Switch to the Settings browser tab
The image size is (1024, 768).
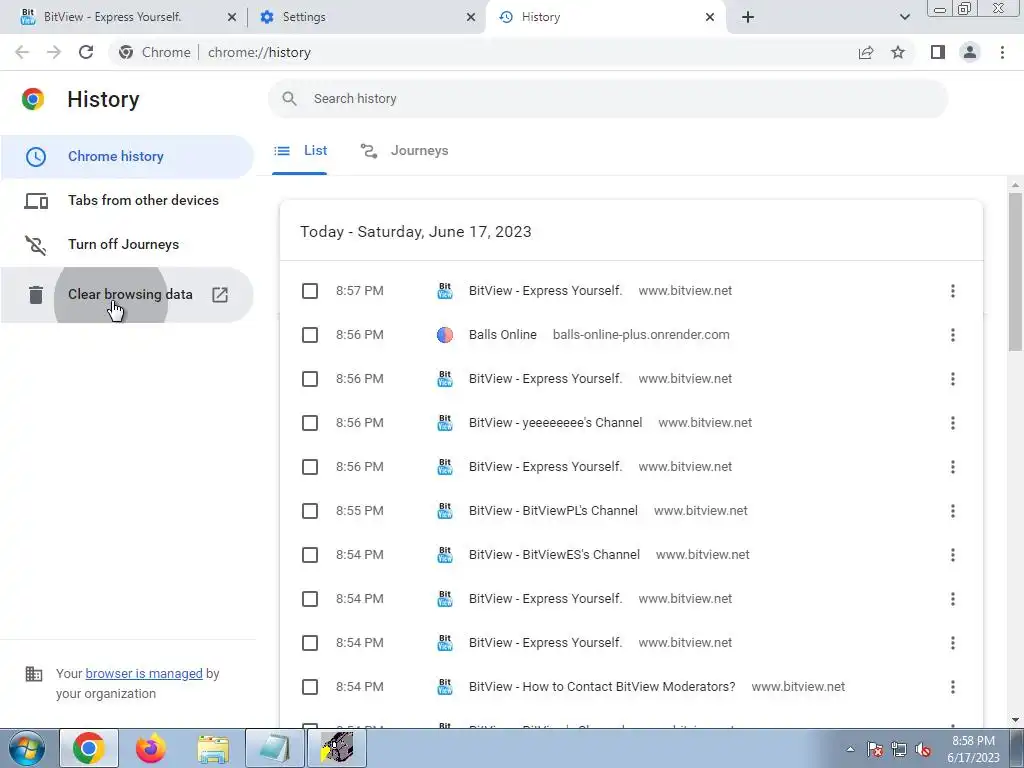366,17
